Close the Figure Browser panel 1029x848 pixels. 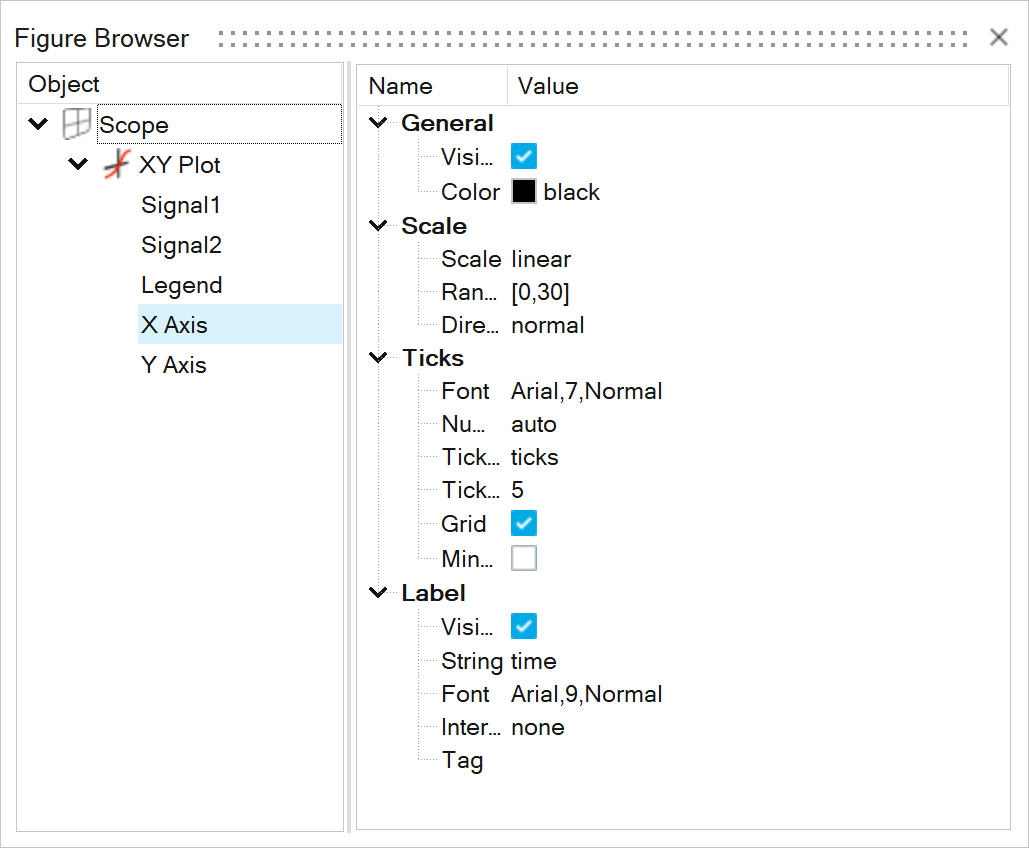pos(998,38)
